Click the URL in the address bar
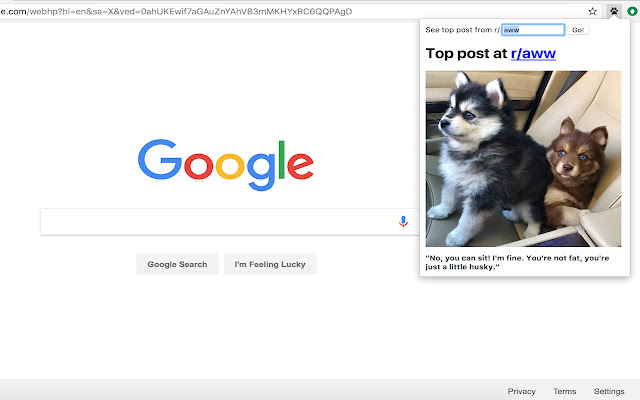640x400 pixels. pyautogui.click(x=176, y=11)
